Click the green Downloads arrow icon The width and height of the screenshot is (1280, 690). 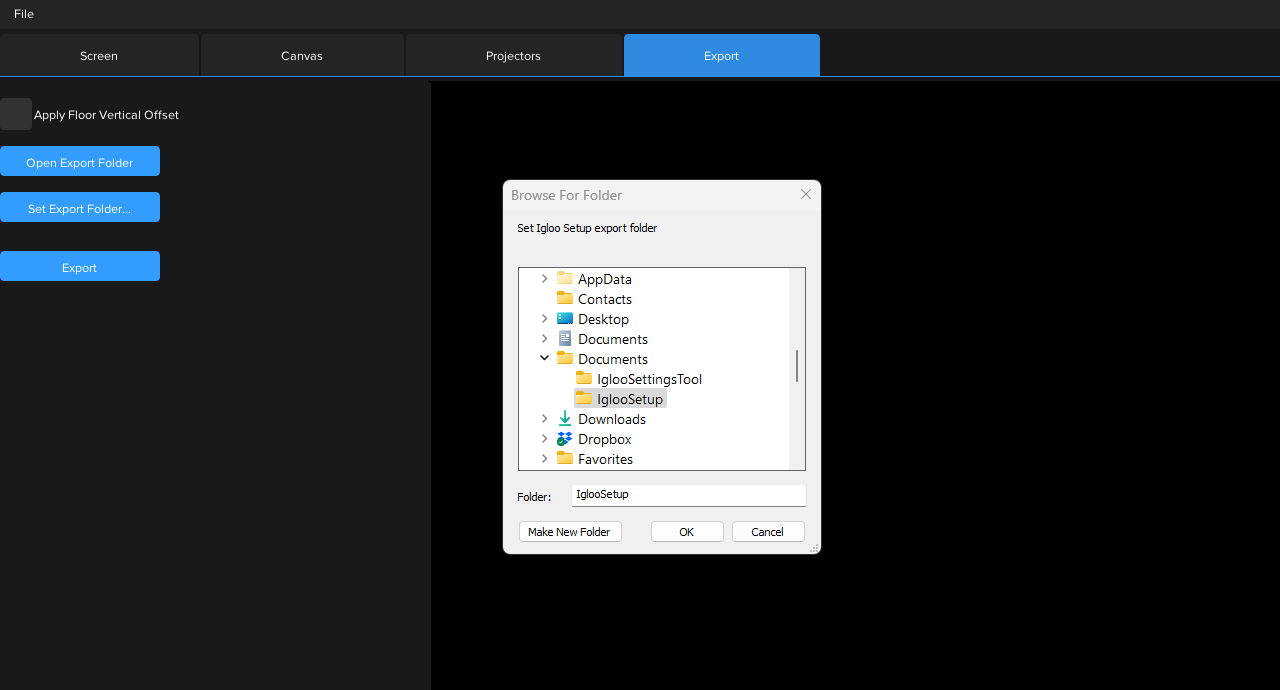point(565,419)
